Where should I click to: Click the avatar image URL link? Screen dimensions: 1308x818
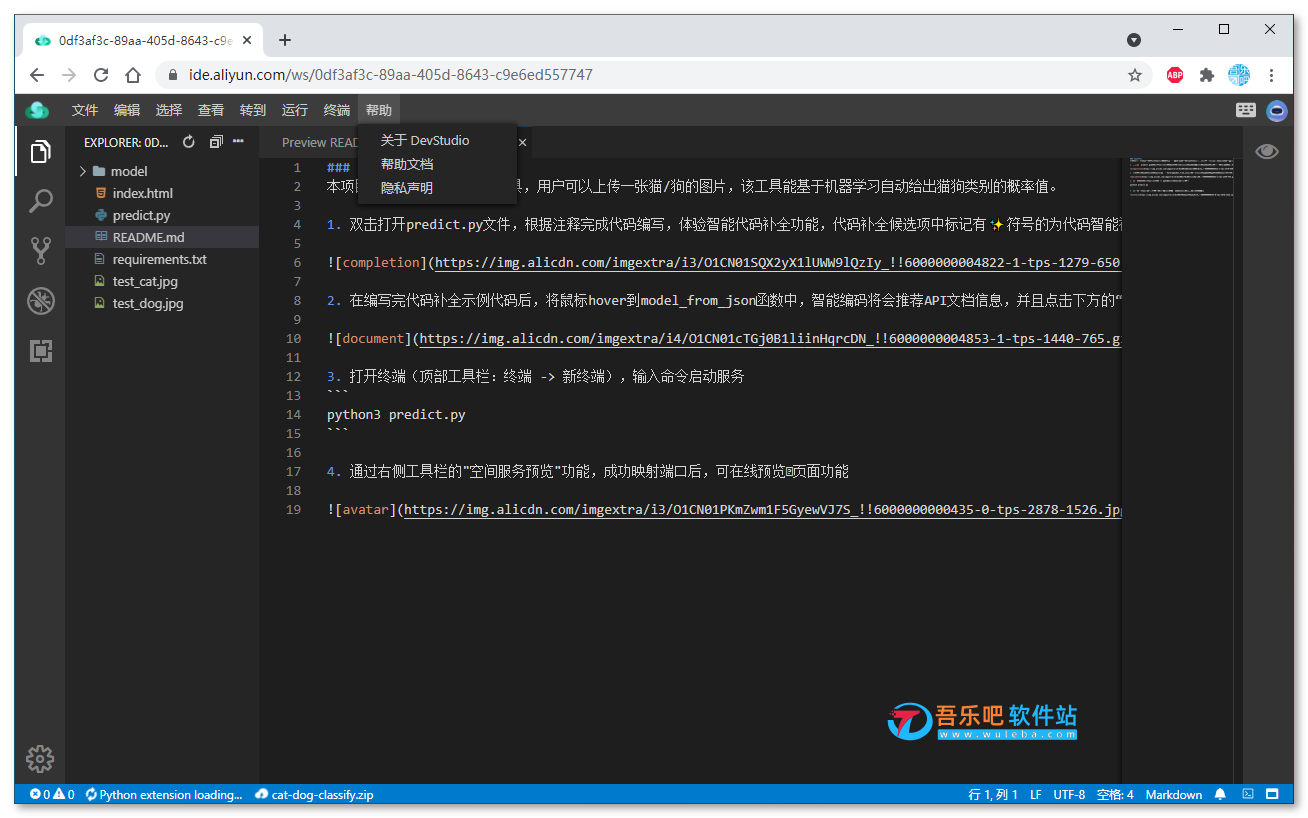click(x=762, y=510)
